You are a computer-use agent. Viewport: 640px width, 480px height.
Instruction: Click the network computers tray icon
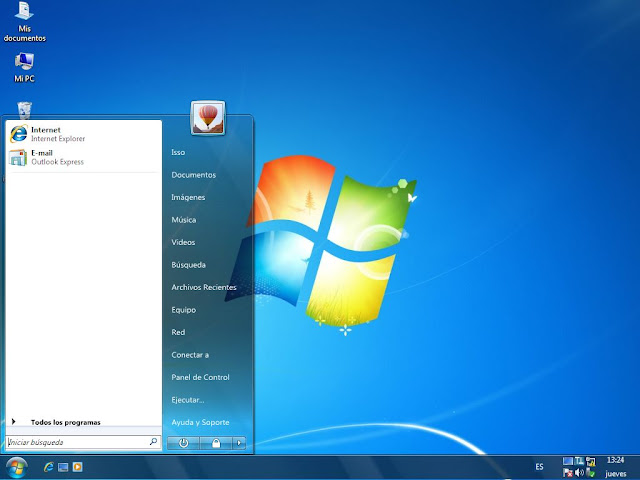click(x=579, y=461)
